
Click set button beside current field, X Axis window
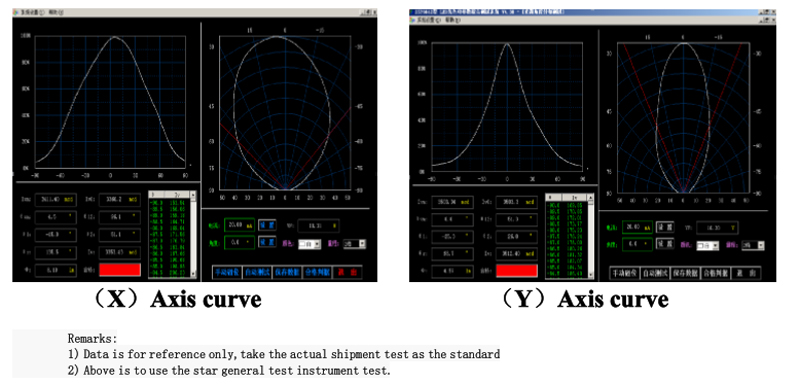(267, 225)
